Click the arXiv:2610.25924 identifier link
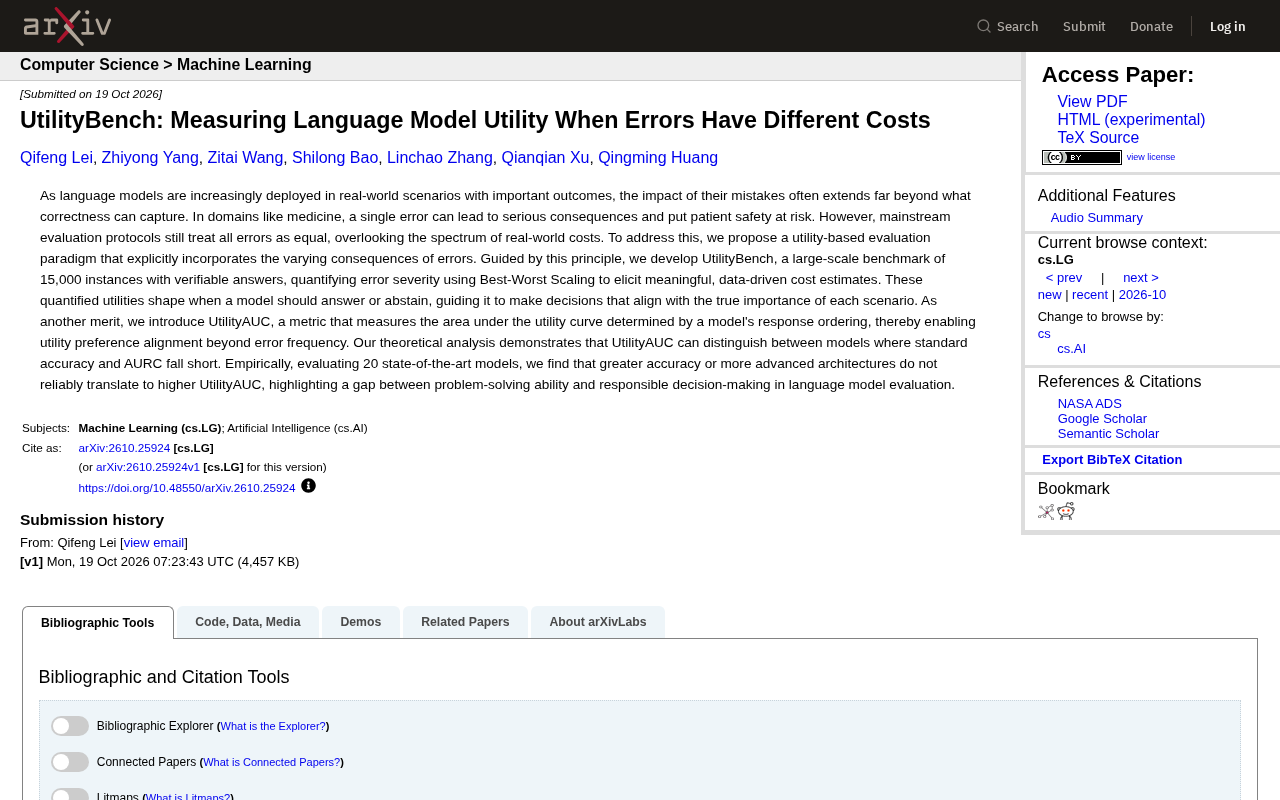The height and width of the screenshot is (800, 1280). coord(124,448)
